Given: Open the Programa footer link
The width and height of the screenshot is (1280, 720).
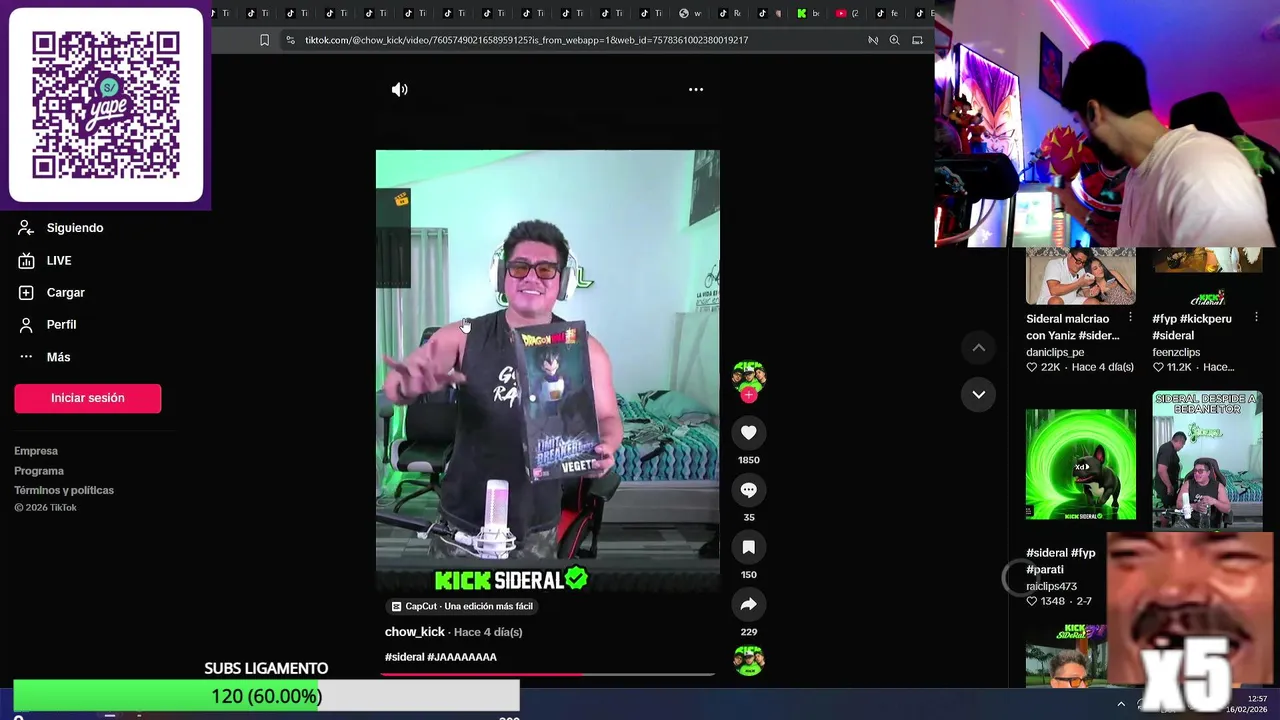Looking at the screenshot, I should (39, 471).
